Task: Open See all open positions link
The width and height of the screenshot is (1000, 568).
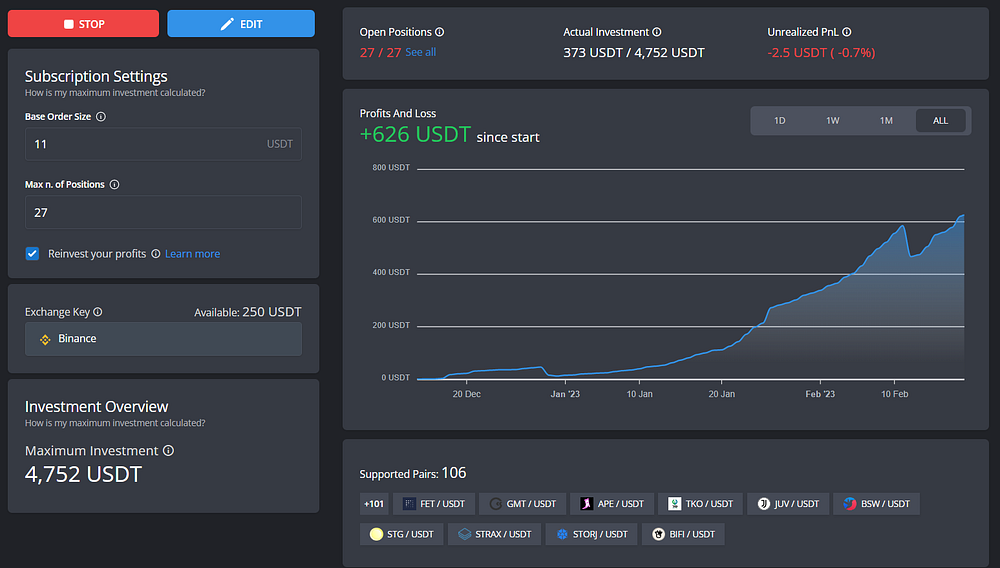Action: [421, 52]
